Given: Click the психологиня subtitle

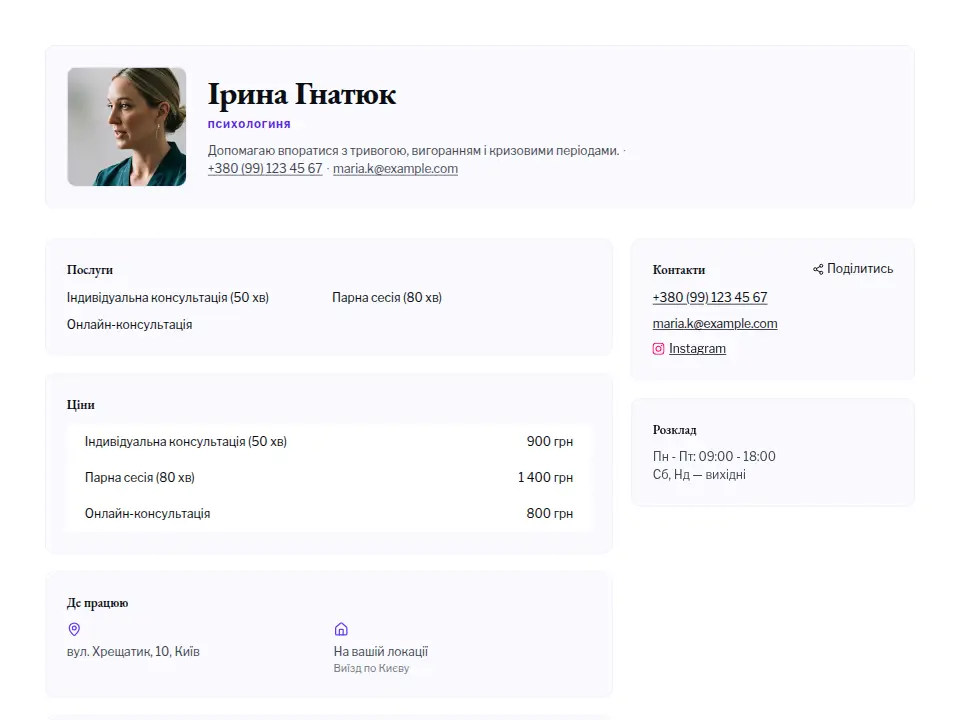Looking at the screenshot, I should pyautogui.click(x=249, y=124).
